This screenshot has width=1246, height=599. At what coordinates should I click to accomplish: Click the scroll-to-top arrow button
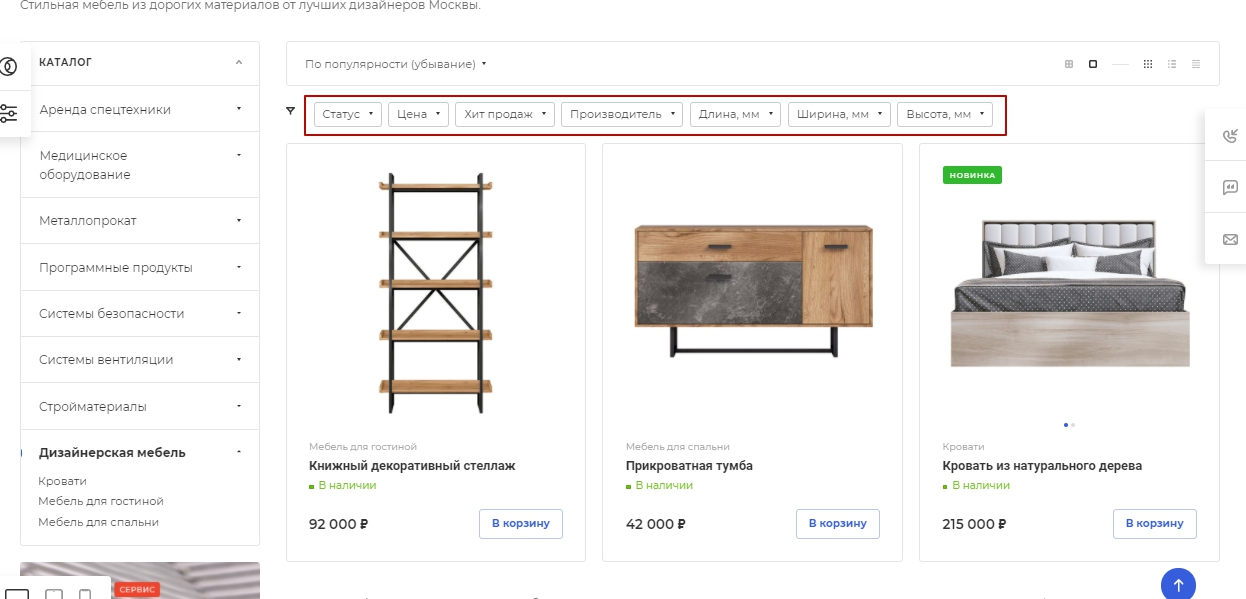(1178, 585)
